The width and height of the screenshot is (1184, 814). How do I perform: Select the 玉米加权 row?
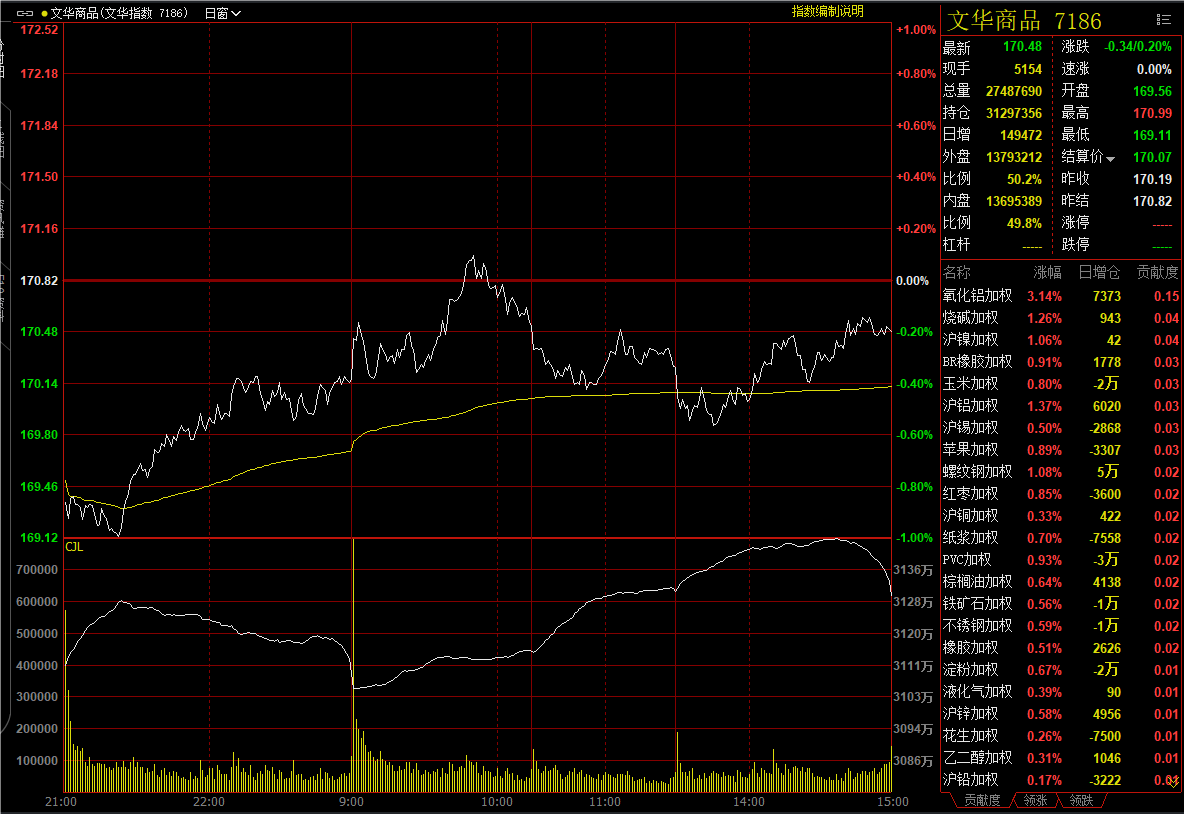click(x=1061, y=384)
